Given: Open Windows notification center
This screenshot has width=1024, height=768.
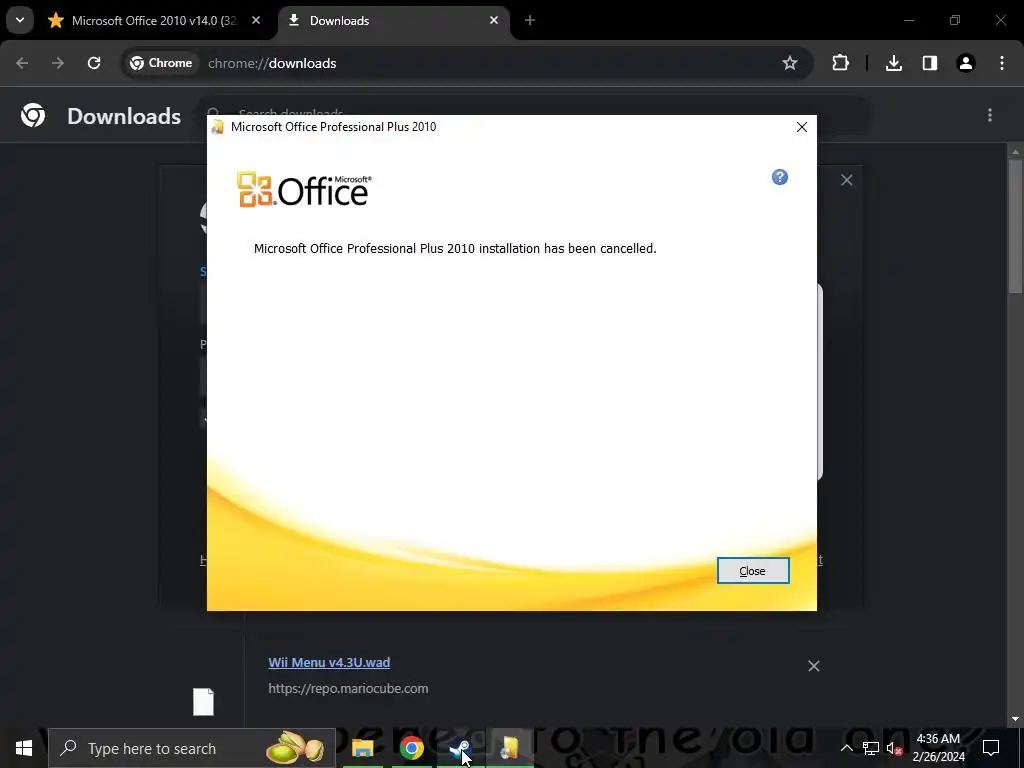Looking at the screenshot, I should pyautogui.click(x=991, y=748).
